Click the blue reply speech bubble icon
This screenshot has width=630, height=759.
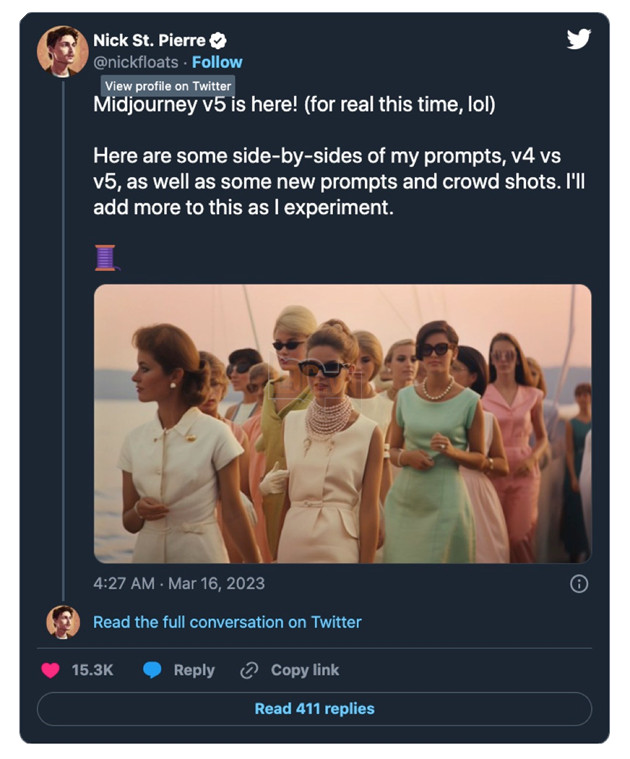pos(152,670)
